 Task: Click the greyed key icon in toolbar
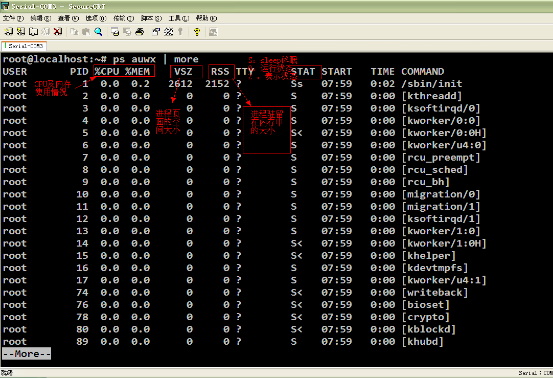coord(180,32)
